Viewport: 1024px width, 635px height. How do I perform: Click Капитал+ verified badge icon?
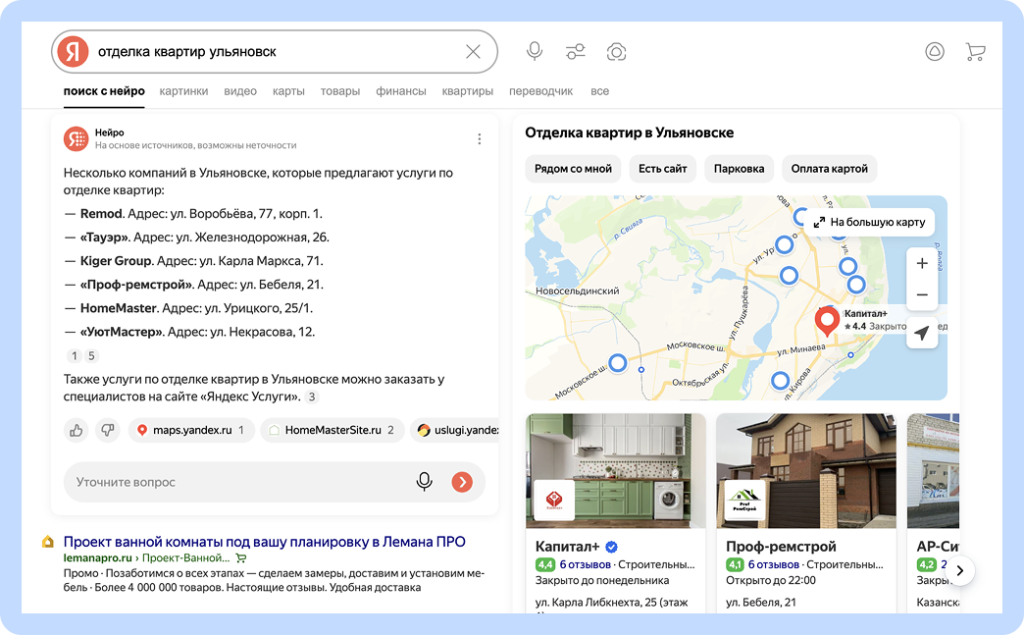coord(611,547)
